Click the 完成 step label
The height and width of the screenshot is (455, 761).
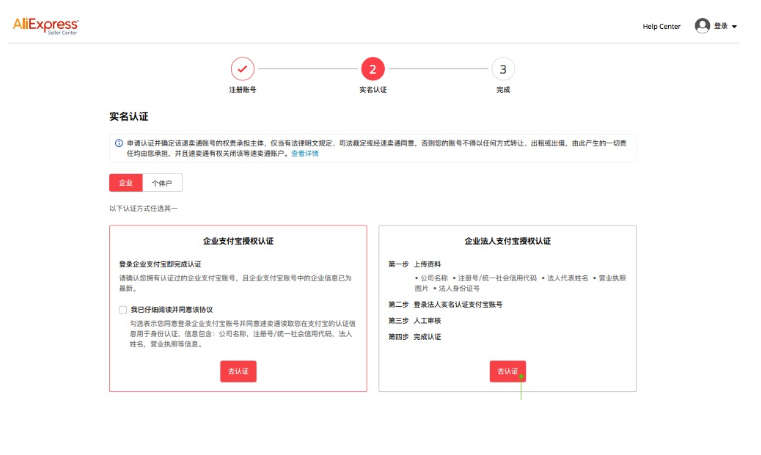point(503,90)
